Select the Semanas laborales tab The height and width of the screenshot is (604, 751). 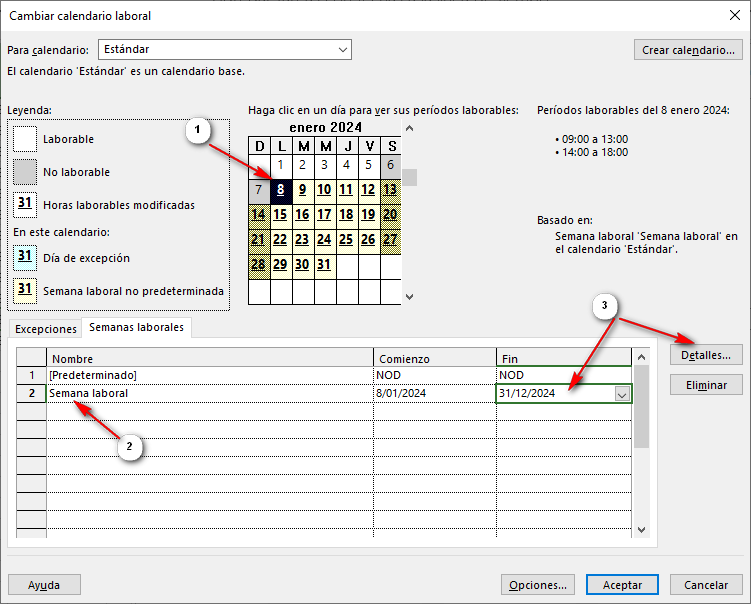(x=137, y=328)
